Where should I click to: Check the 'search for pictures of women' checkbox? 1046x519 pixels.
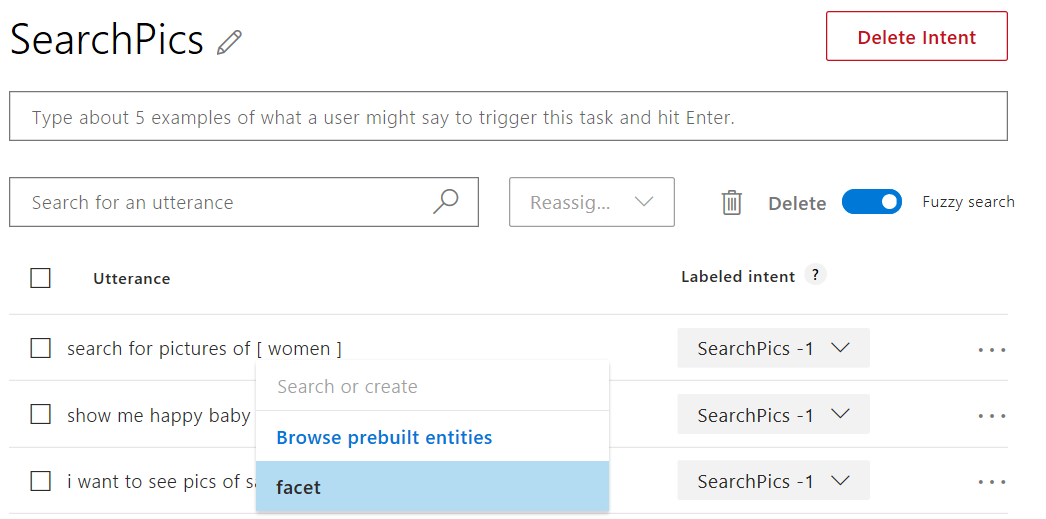(x=41, y=348)
